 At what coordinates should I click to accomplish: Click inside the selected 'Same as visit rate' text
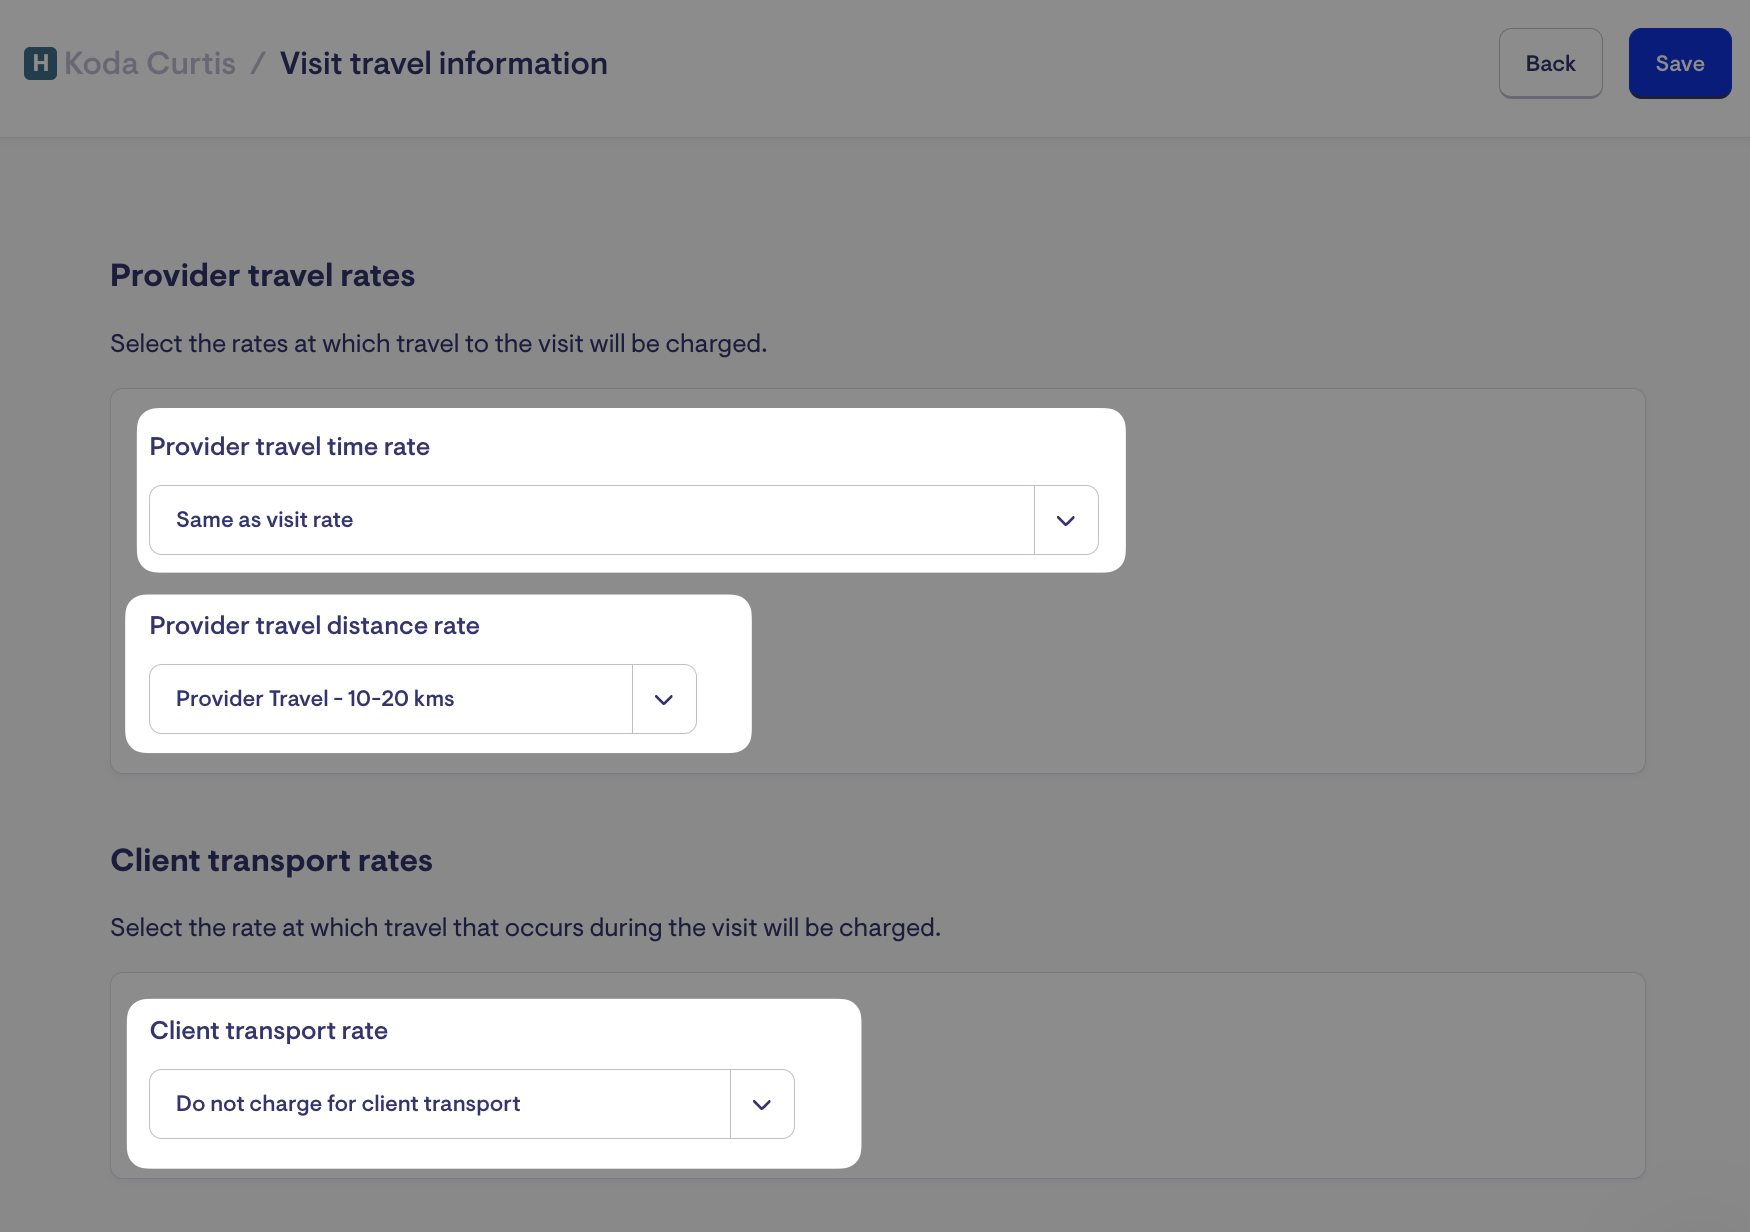click(x=264, y=520)
